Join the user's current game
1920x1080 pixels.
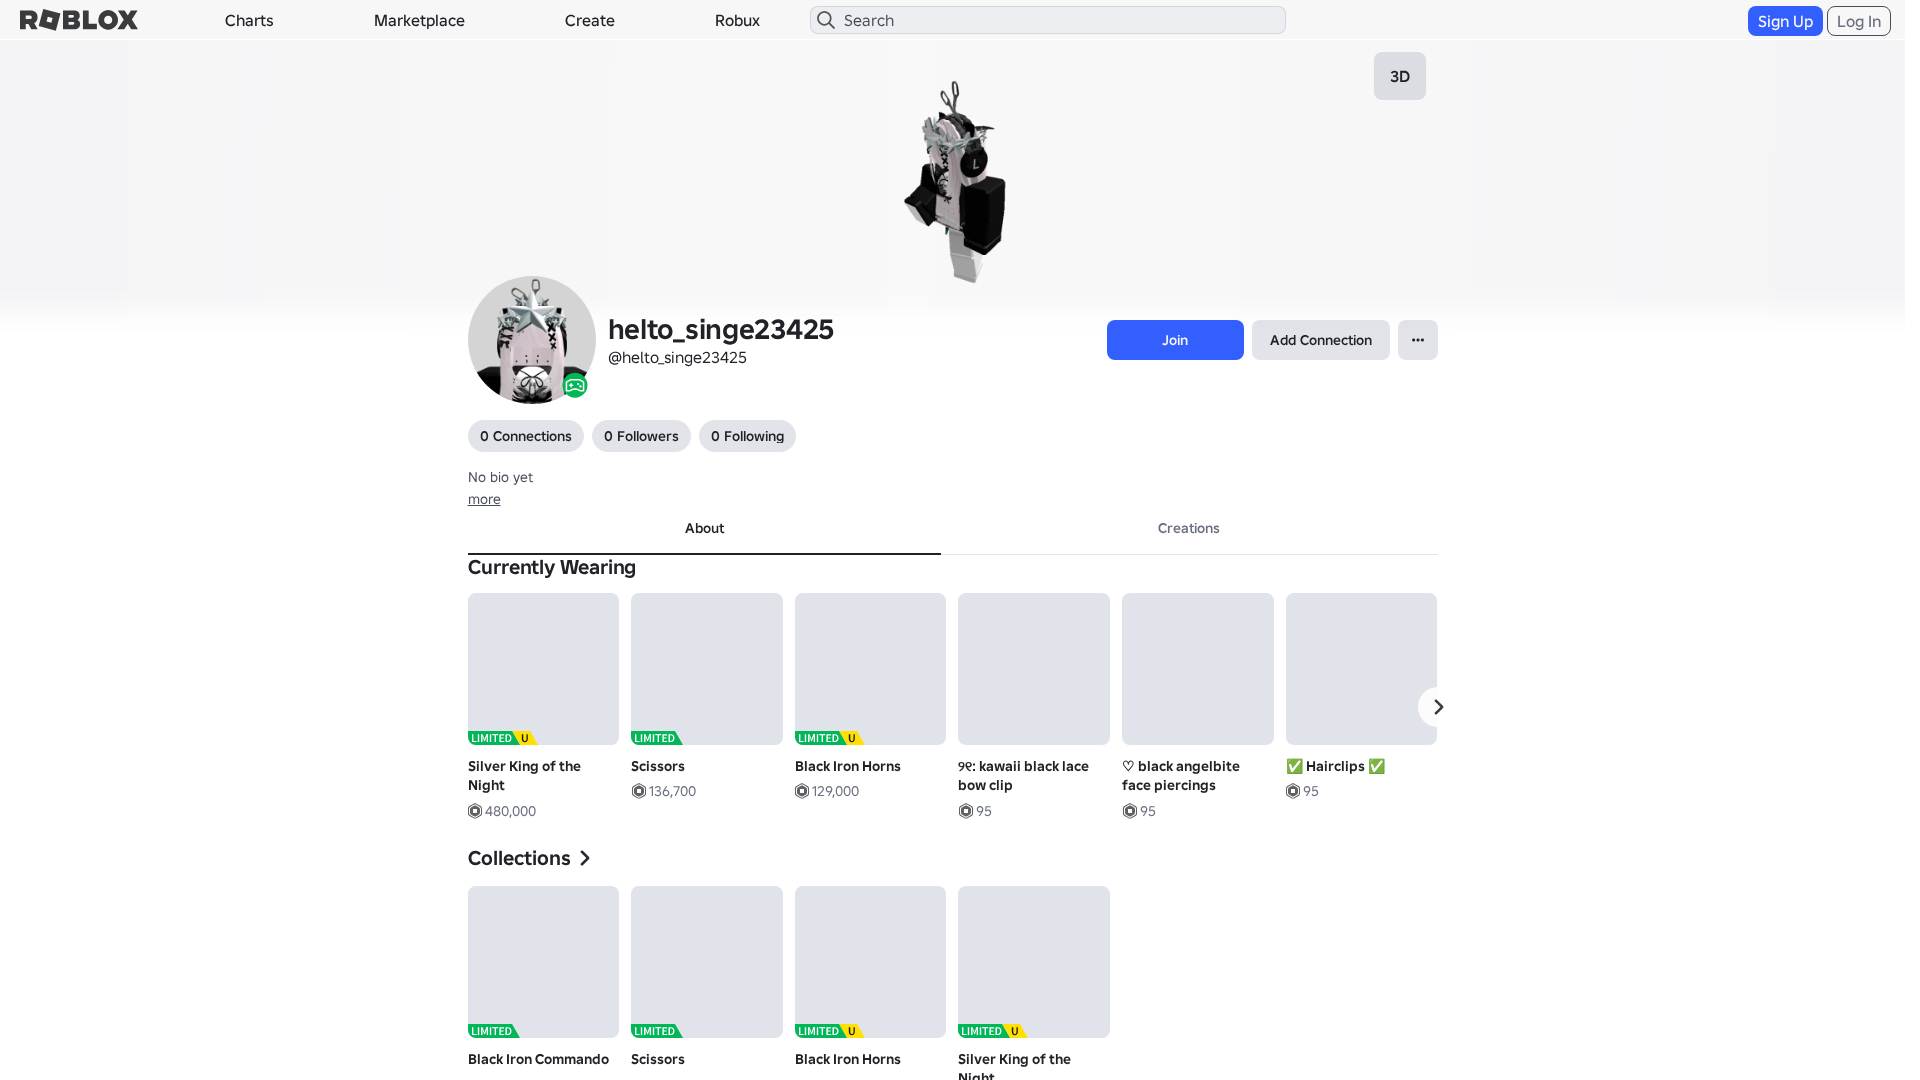pyautogui.click(x=1175, y=340)
